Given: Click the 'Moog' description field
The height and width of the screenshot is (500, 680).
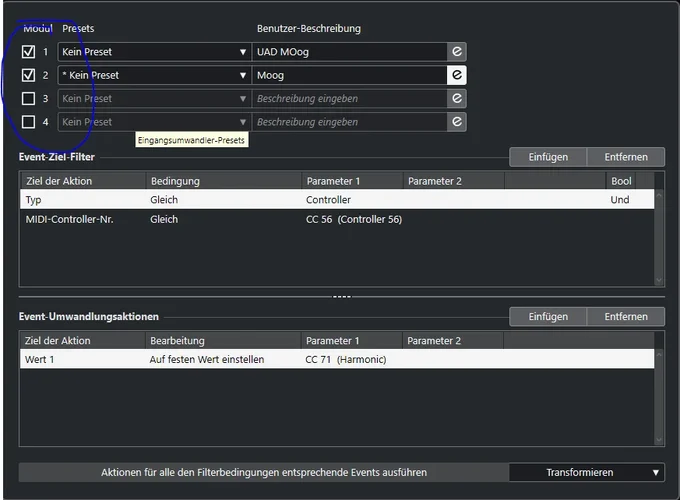Looking at the screenshot, I should [x=348, y=75].
